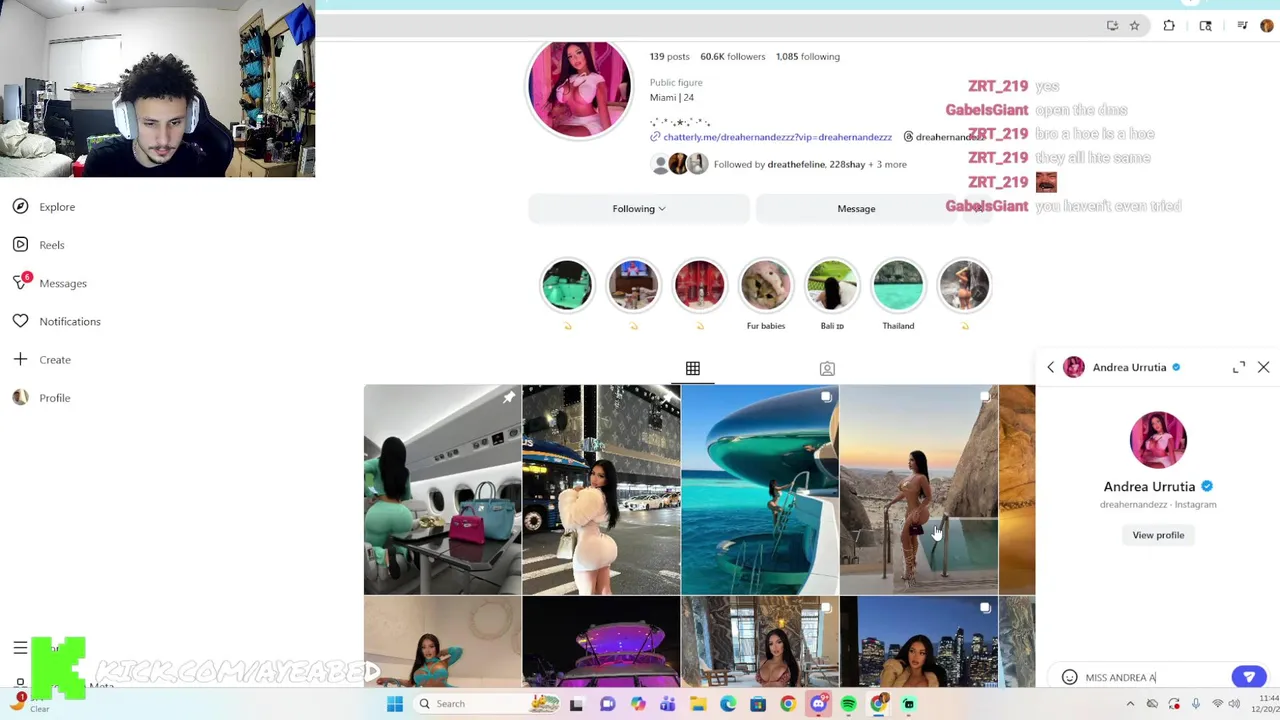
Task: Click the Create plus icon
Action: (20, 359)
